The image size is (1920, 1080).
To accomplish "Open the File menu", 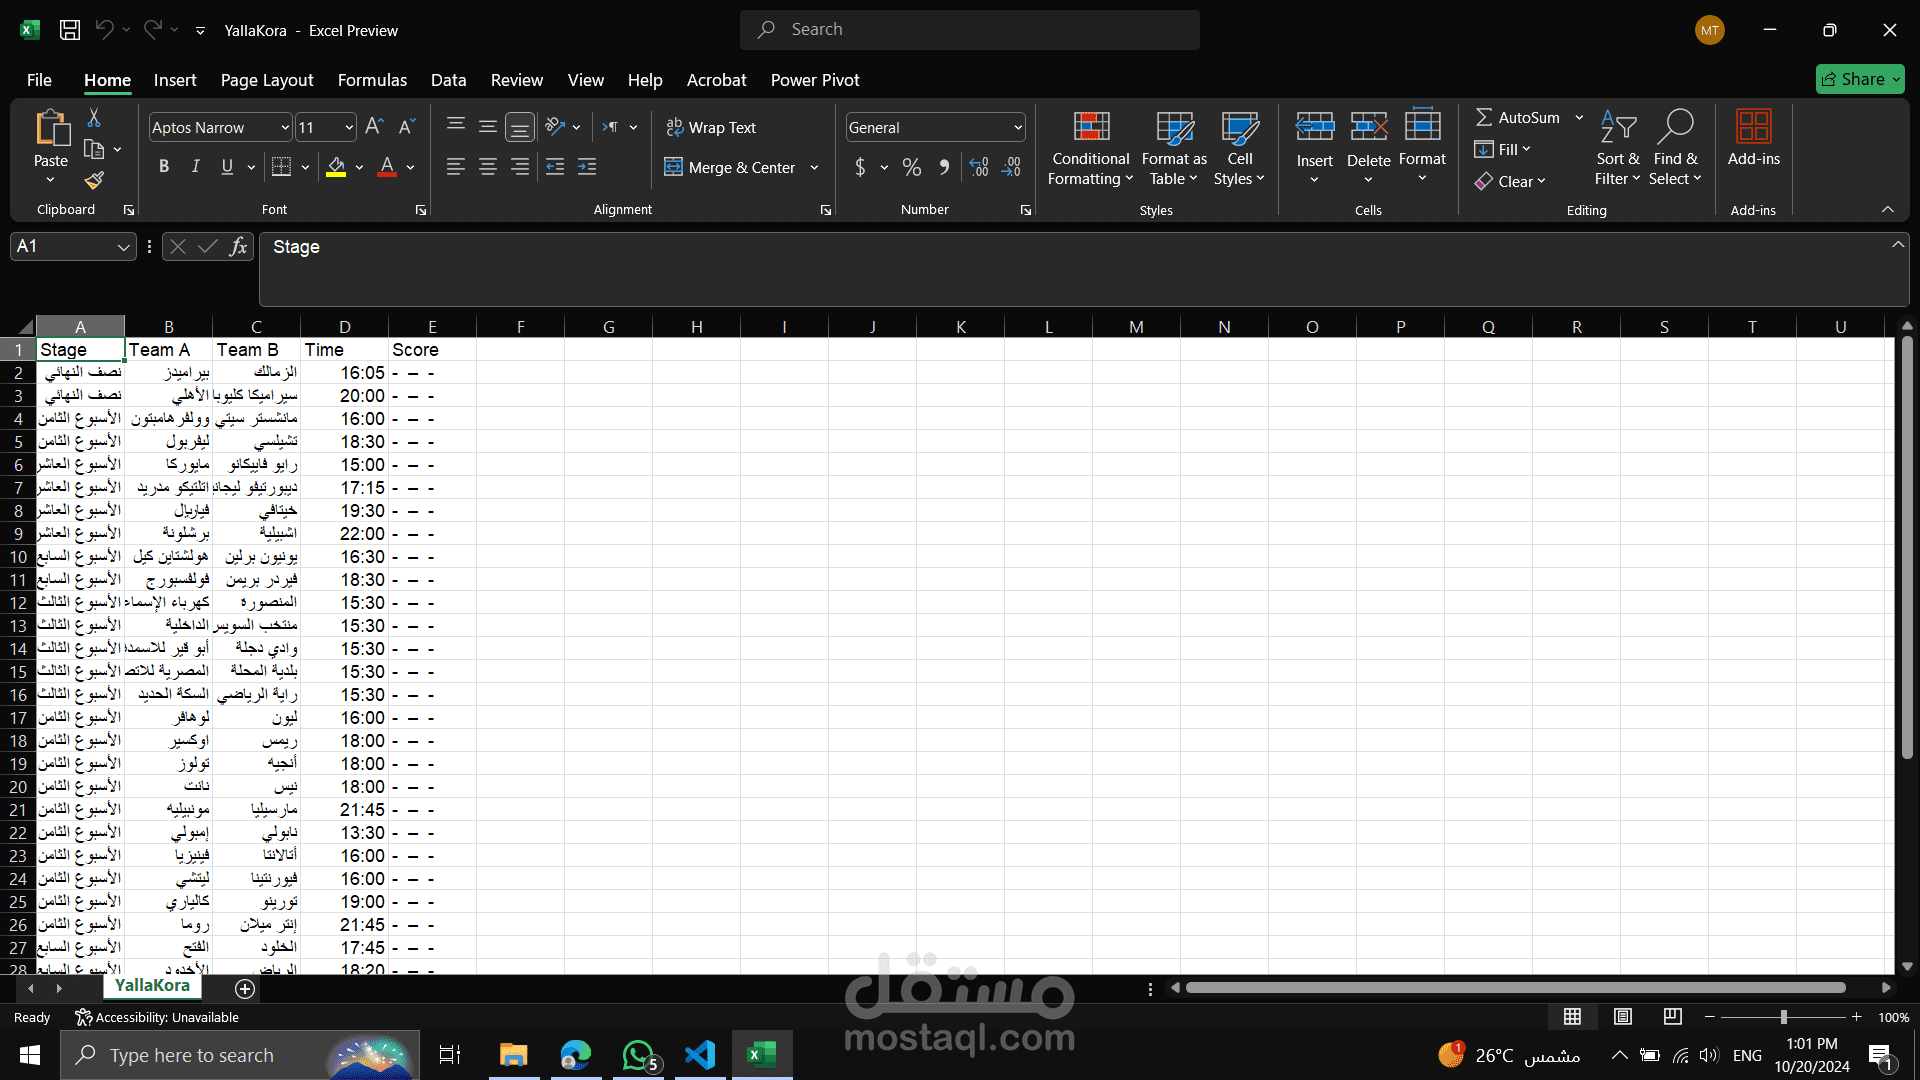I will point(39,80).
